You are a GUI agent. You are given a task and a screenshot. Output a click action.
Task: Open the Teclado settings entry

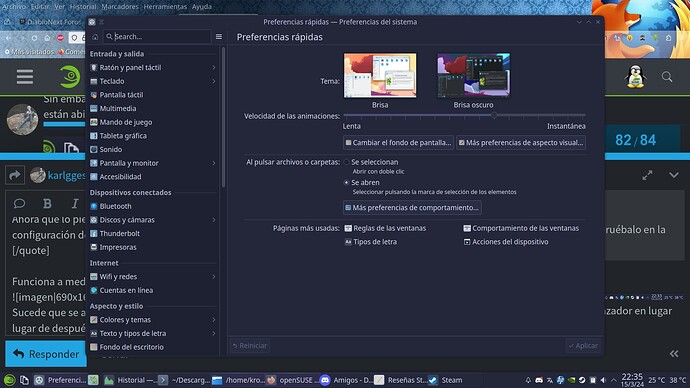pos(153,81)
